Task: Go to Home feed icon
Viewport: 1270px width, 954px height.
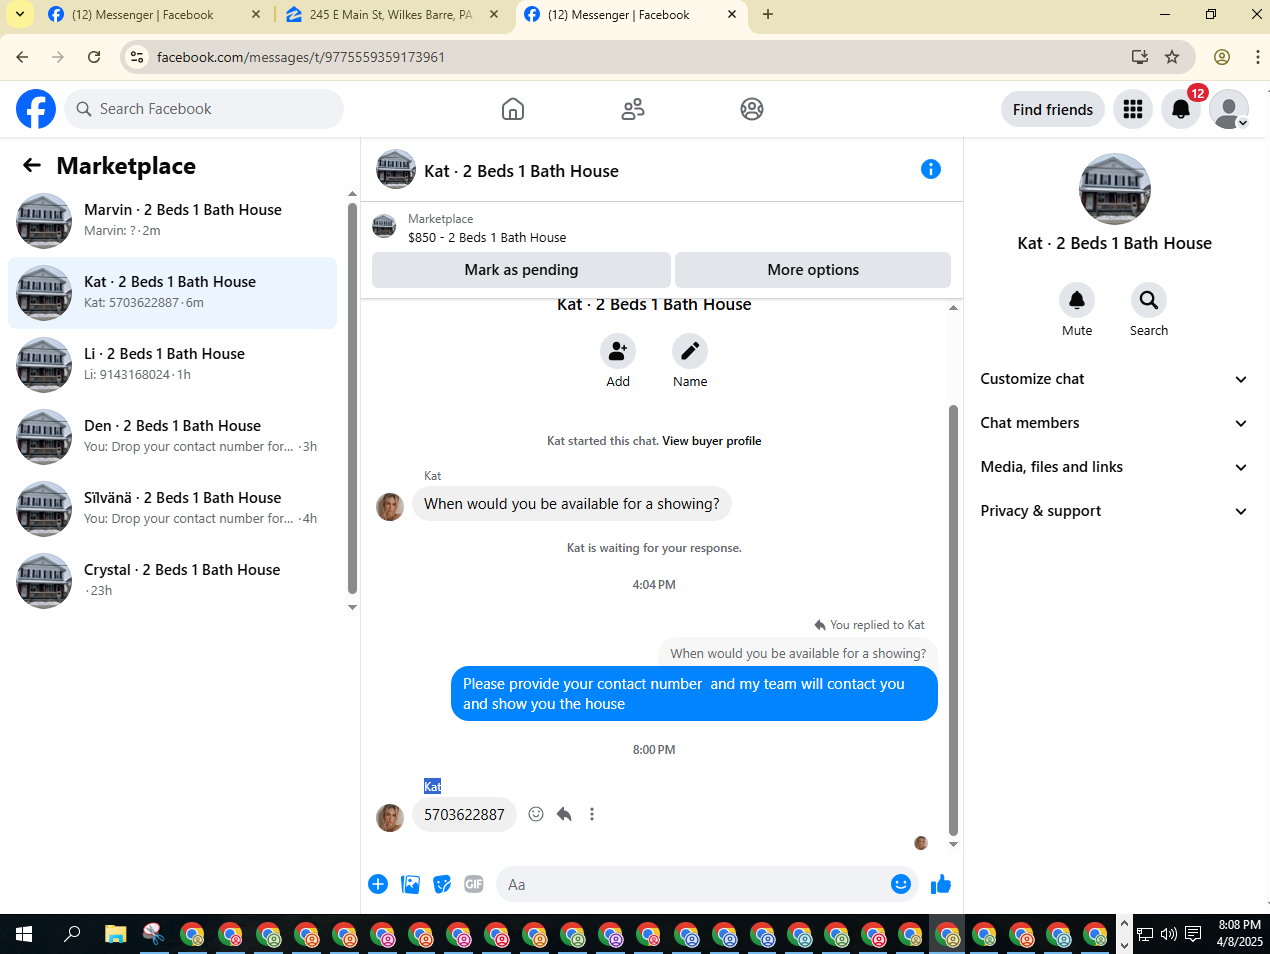Action: tap(513, 109)
